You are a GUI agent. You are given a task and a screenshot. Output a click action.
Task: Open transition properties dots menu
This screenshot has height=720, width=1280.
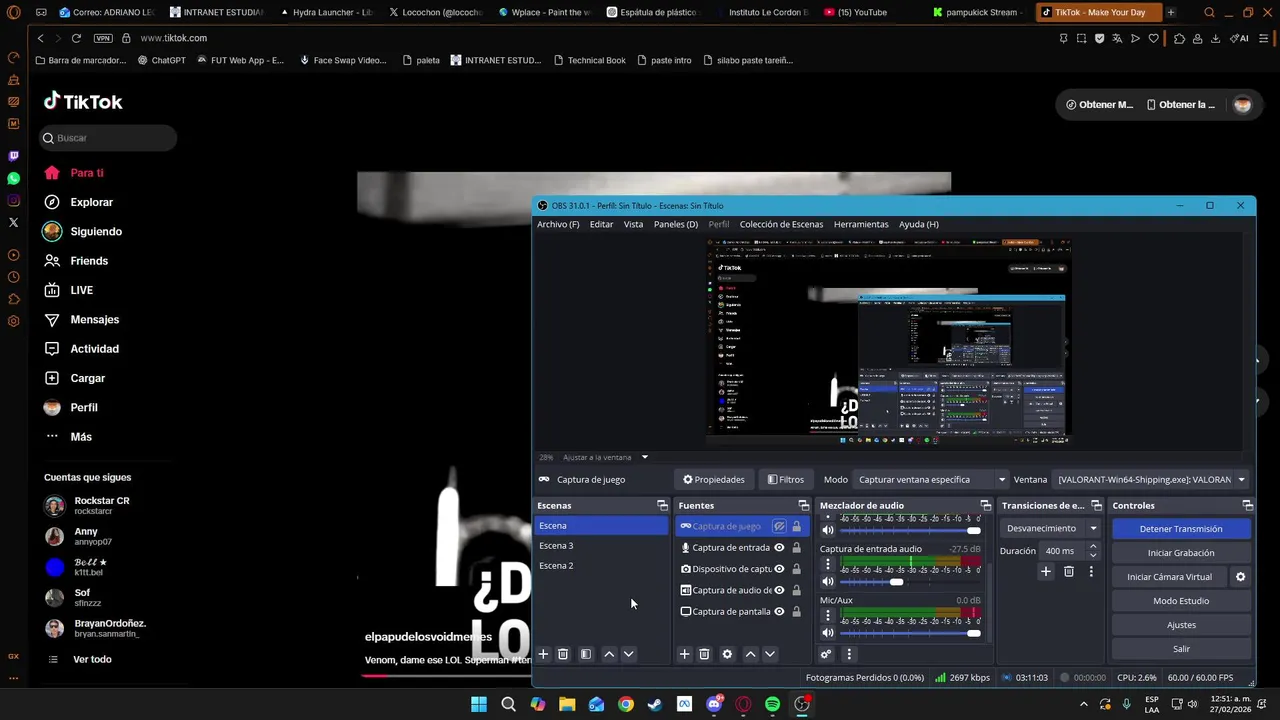click(1091, 571)
